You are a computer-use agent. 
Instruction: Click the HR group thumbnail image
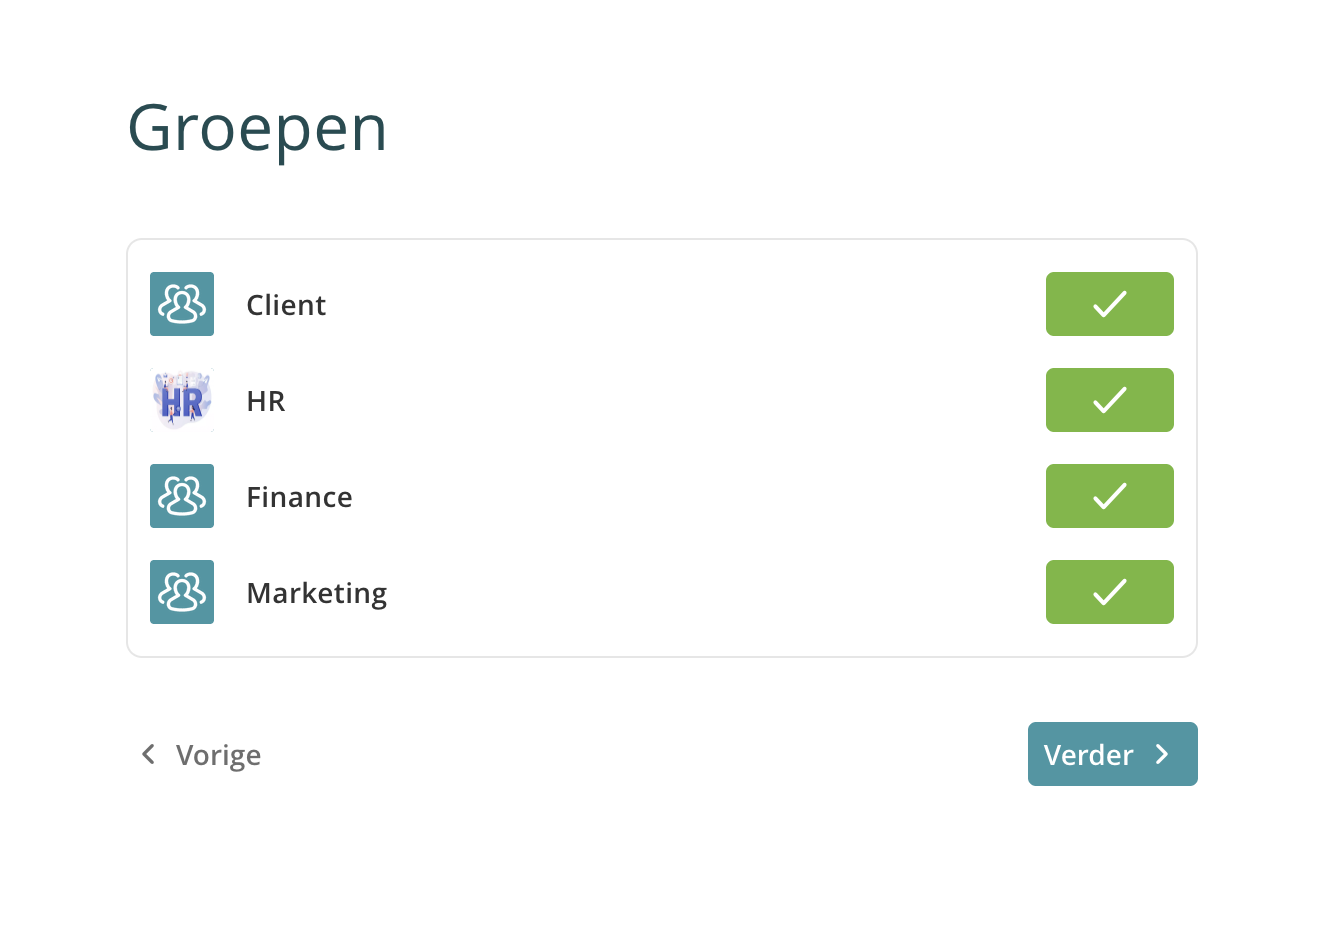click(x=182, y=400)
